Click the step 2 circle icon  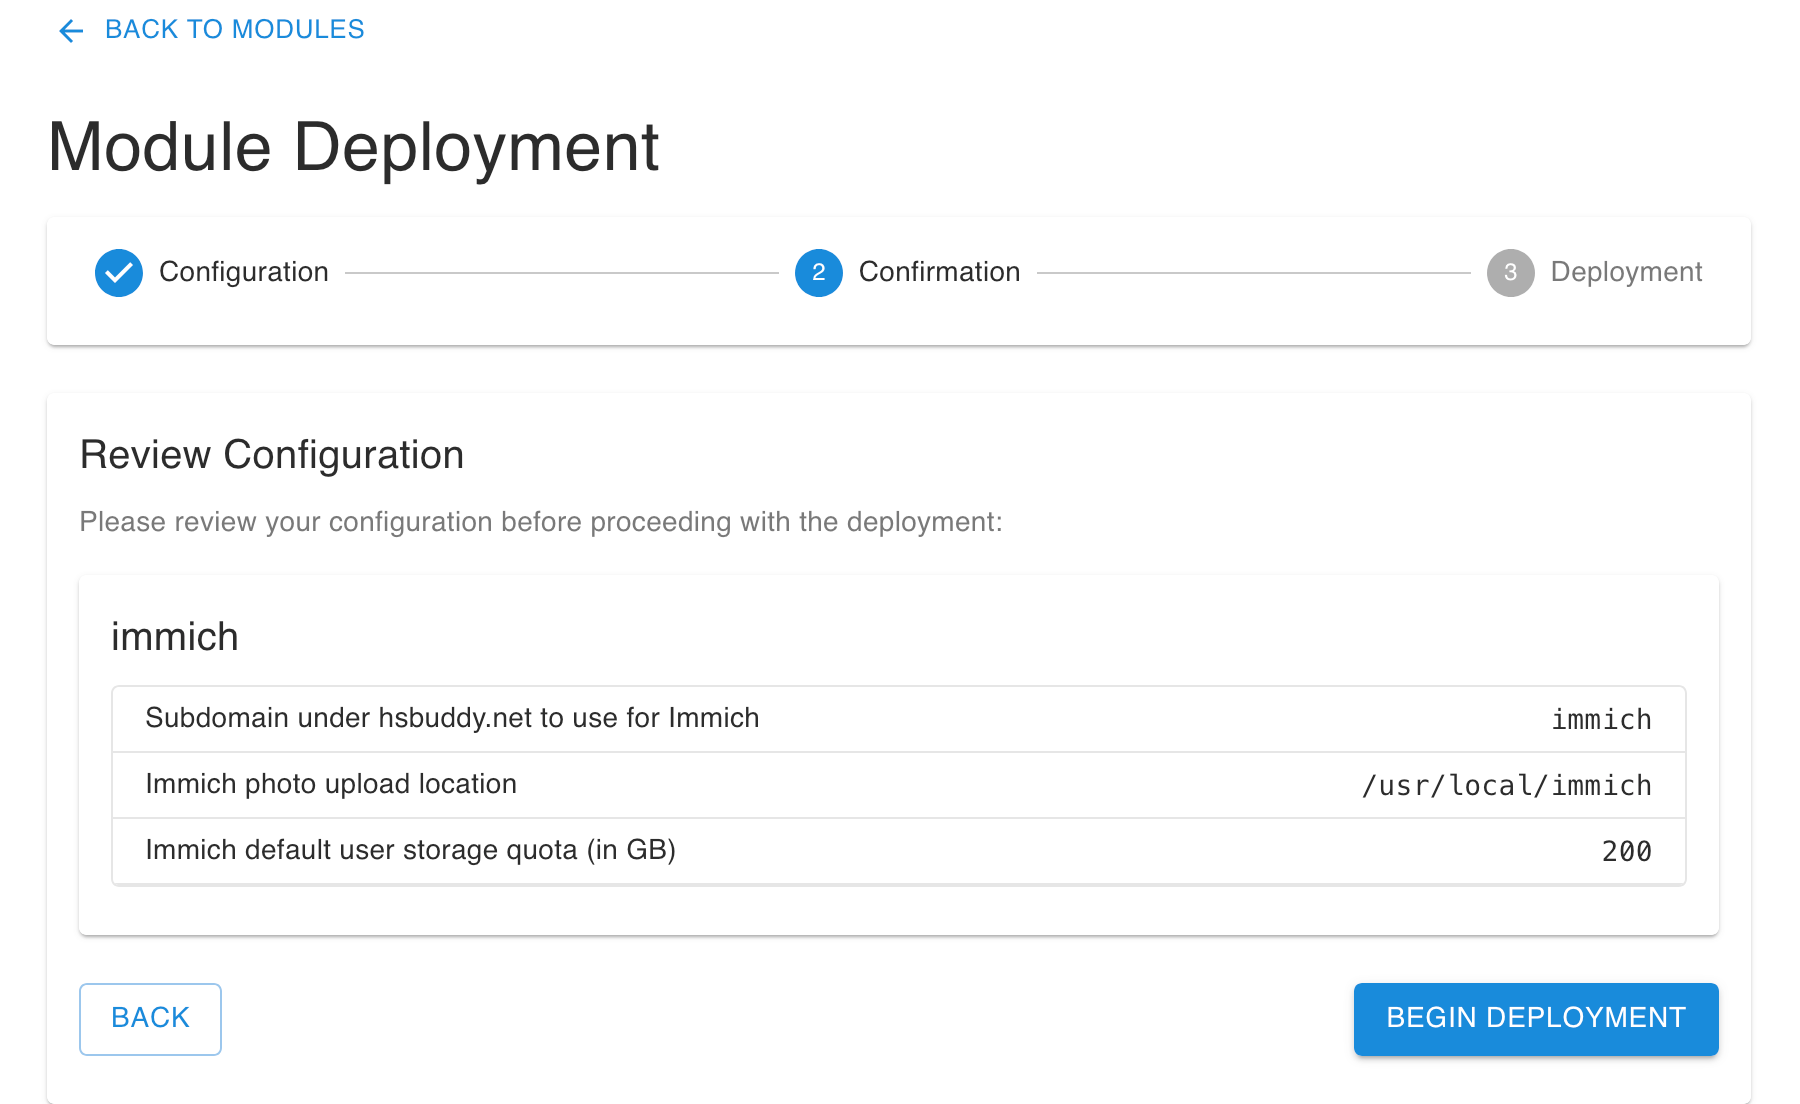(x=819, y=273)
